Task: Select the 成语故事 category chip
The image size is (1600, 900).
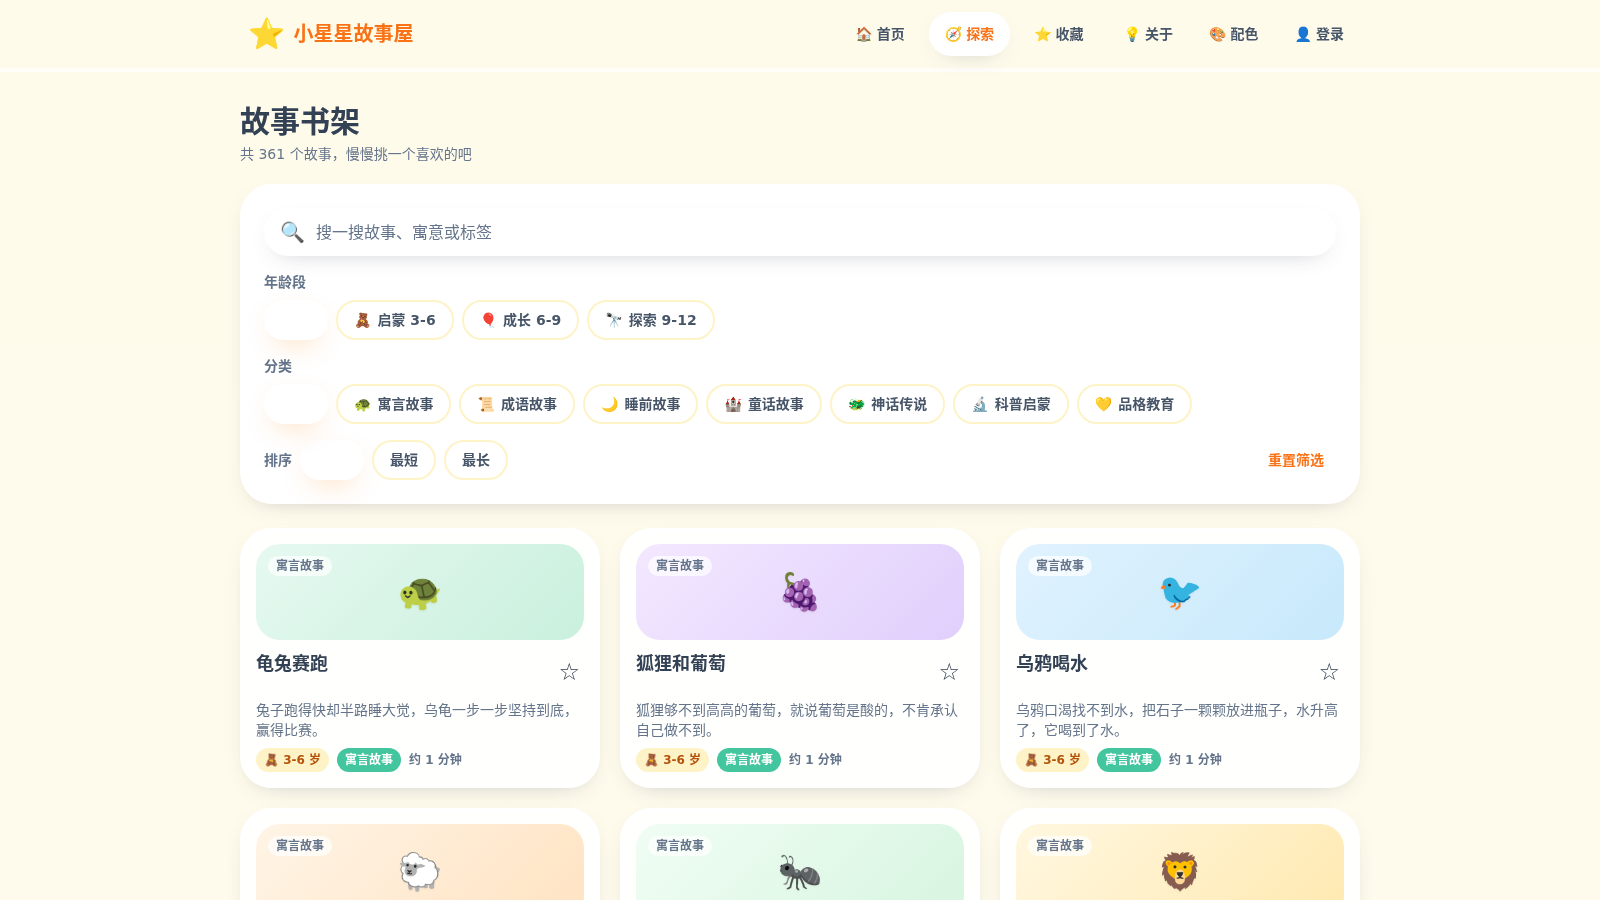Action: [517, 404]
